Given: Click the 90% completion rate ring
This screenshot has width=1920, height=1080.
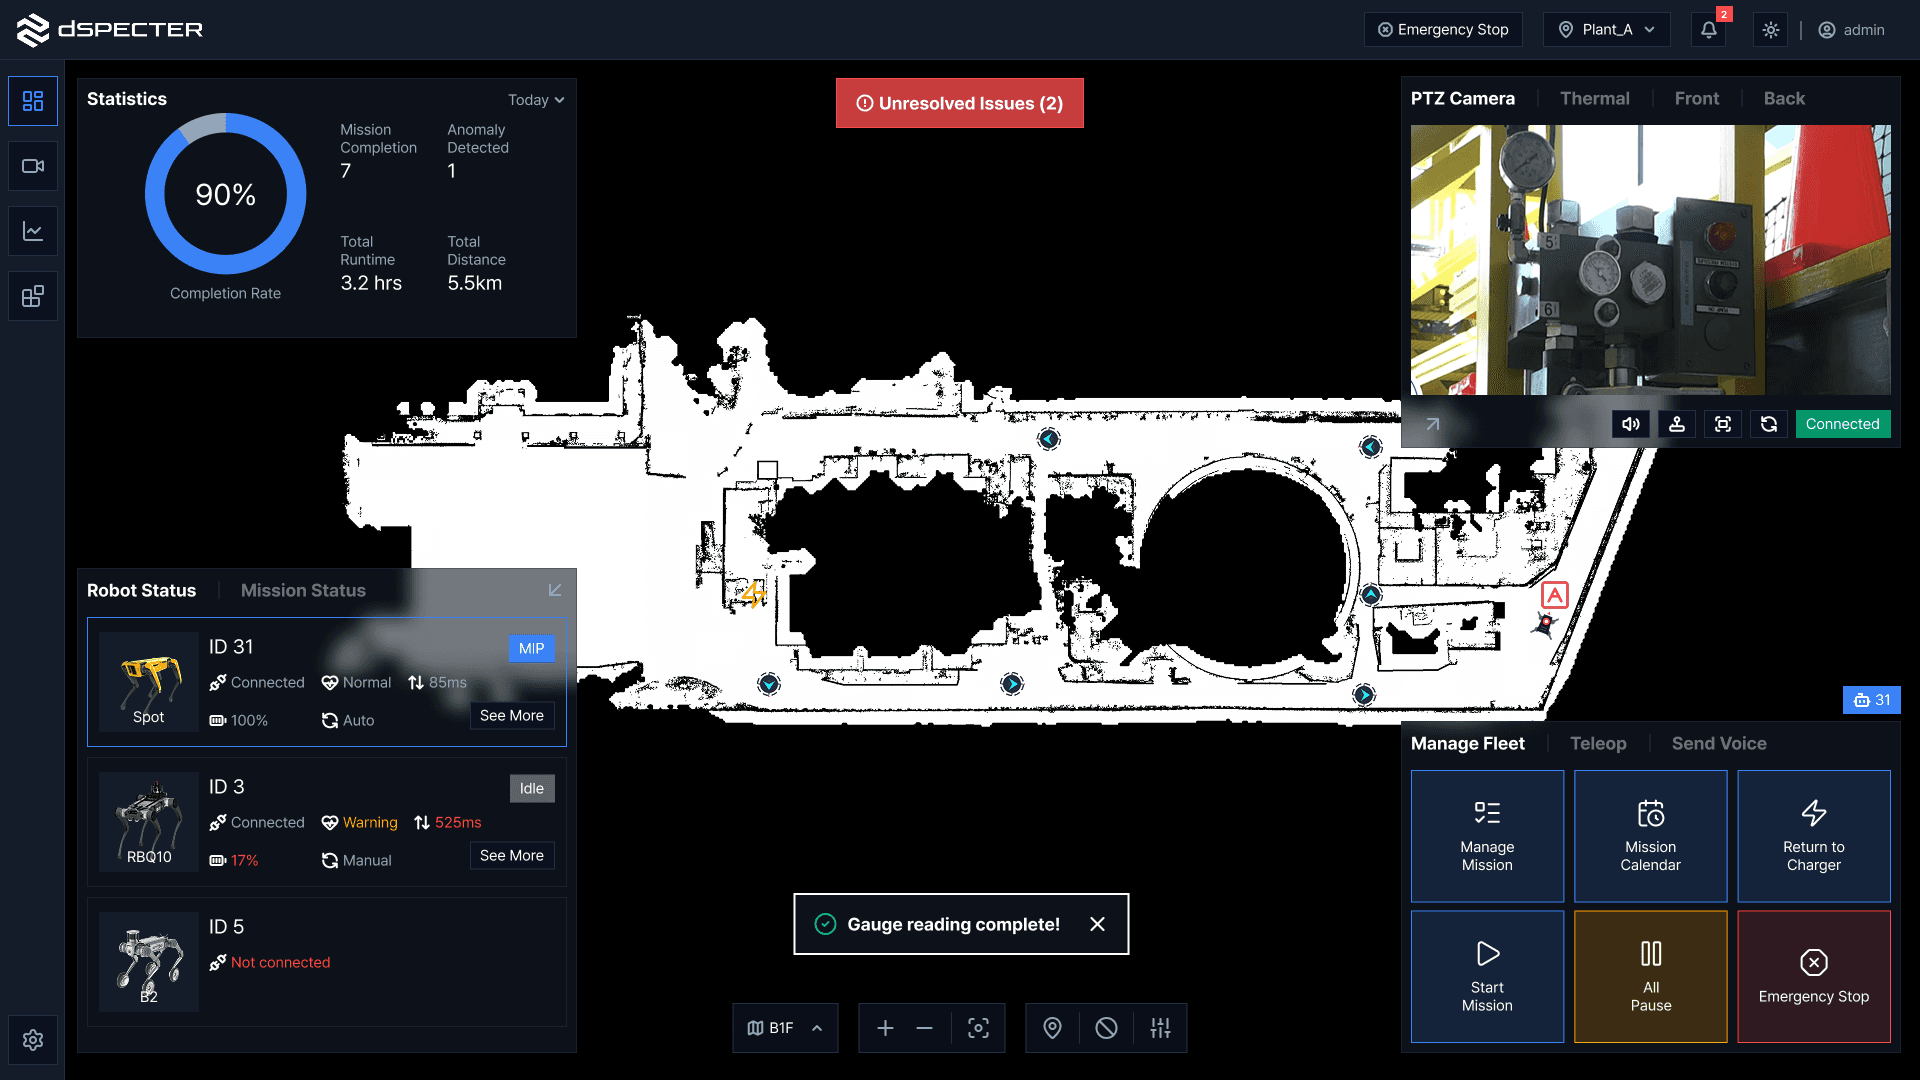Looking at the screenshot, I should [226, 194].
